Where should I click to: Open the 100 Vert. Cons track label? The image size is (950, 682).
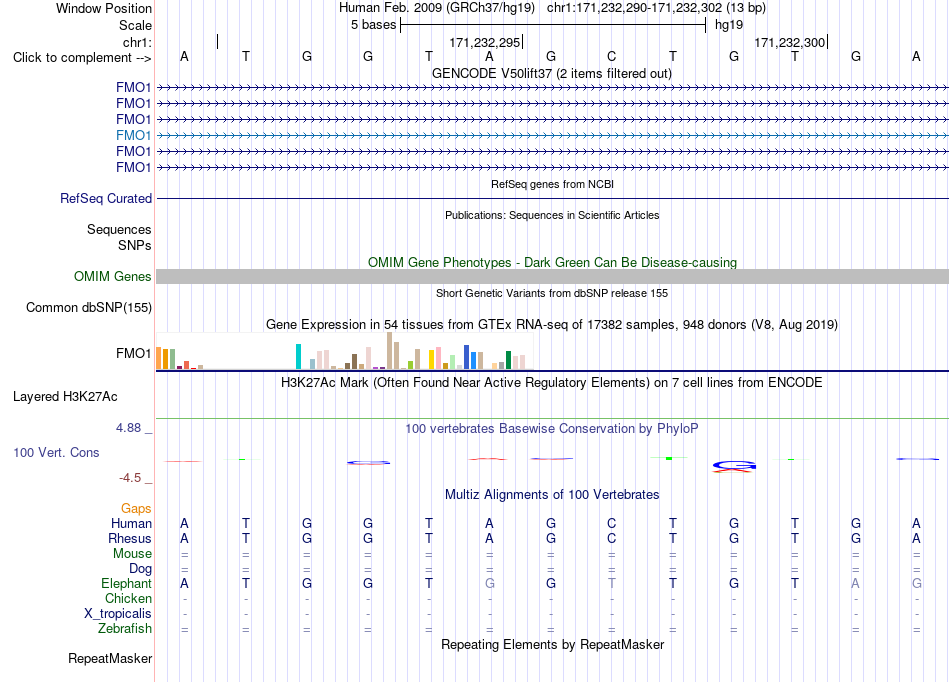tap(56, 452)
